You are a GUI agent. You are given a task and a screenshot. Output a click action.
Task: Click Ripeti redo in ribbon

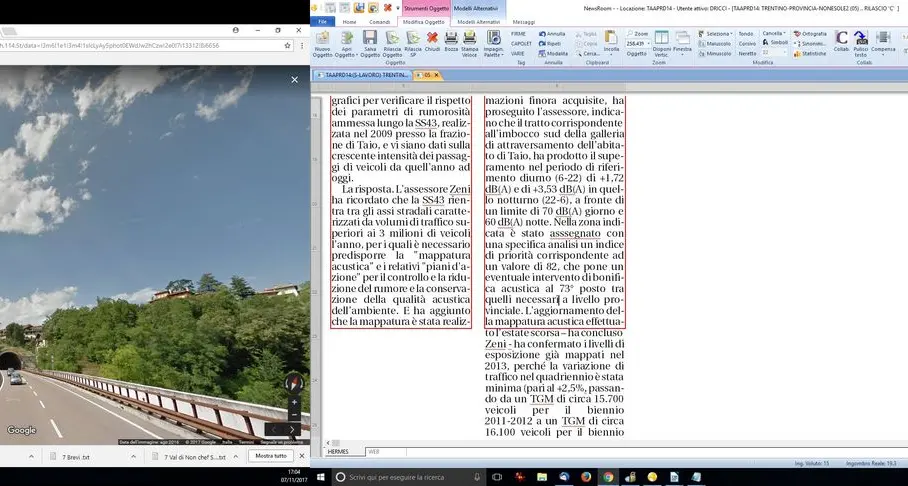[x=550, y=43]
